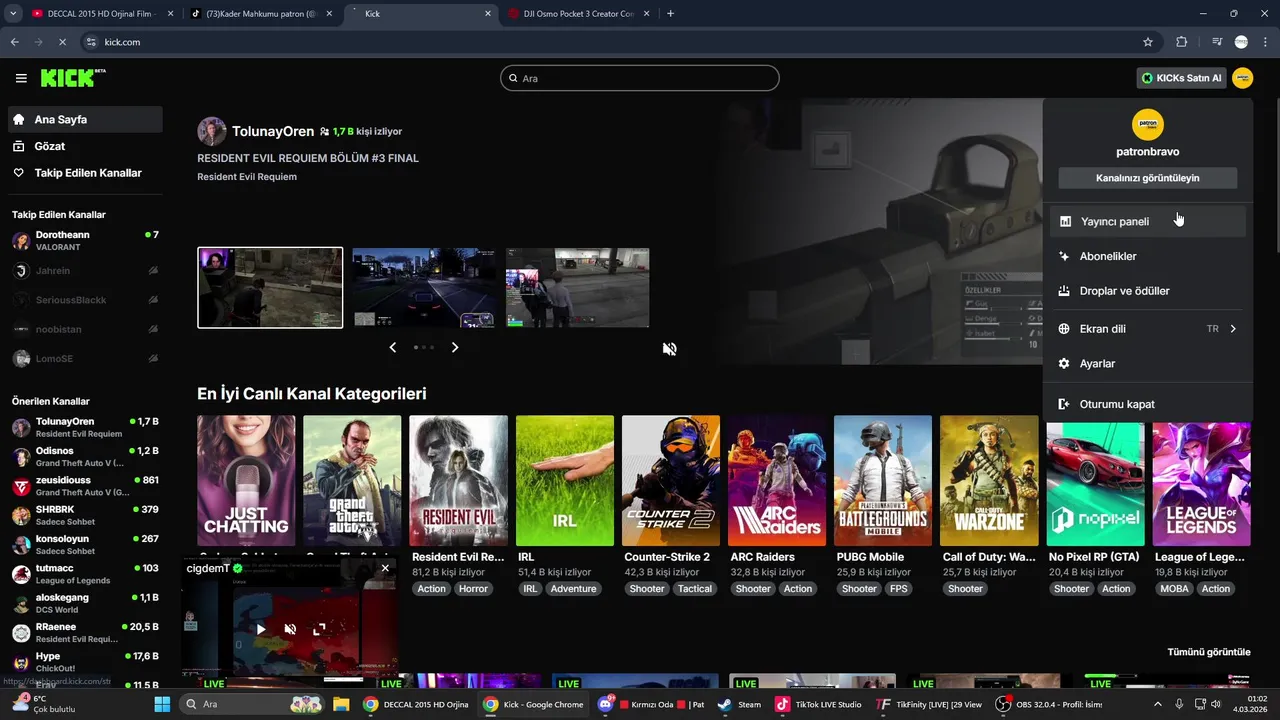Open ARC Raiders category card
1280x720 pixels.
point(777,481)
